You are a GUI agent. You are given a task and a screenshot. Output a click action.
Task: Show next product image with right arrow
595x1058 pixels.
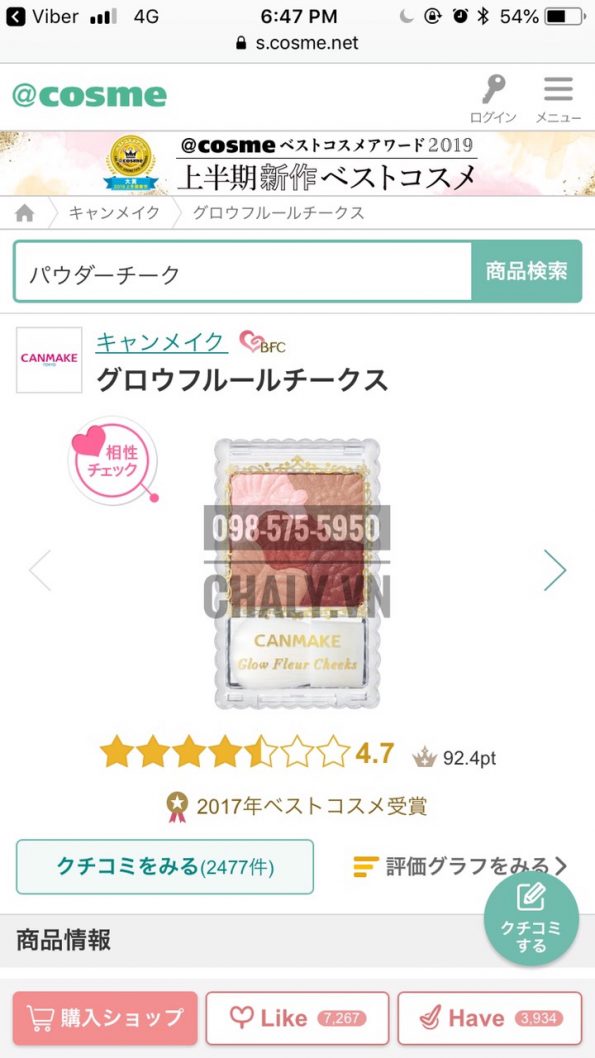point(555,570)
